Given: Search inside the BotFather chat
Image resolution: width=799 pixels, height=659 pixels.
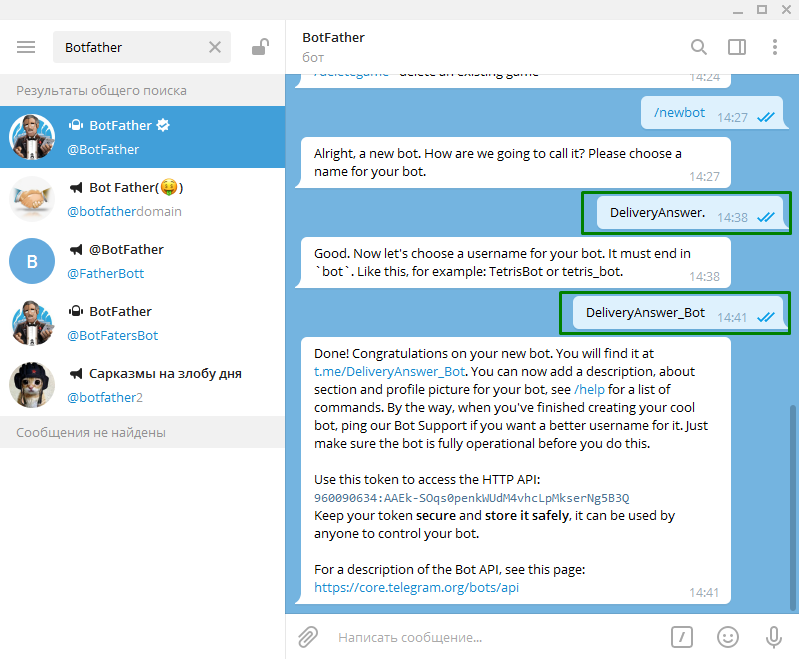Looking at the screenshot, I should click(x=699, y=47).
